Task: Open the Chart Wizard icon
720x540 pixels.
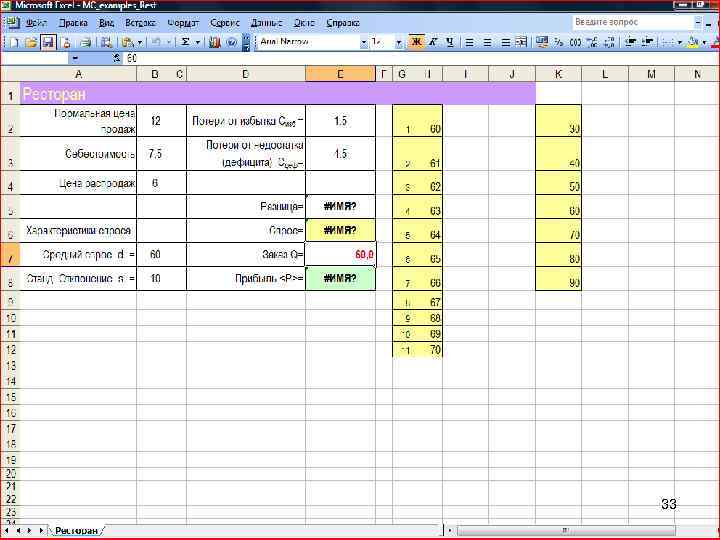Action: click(214, 42)
